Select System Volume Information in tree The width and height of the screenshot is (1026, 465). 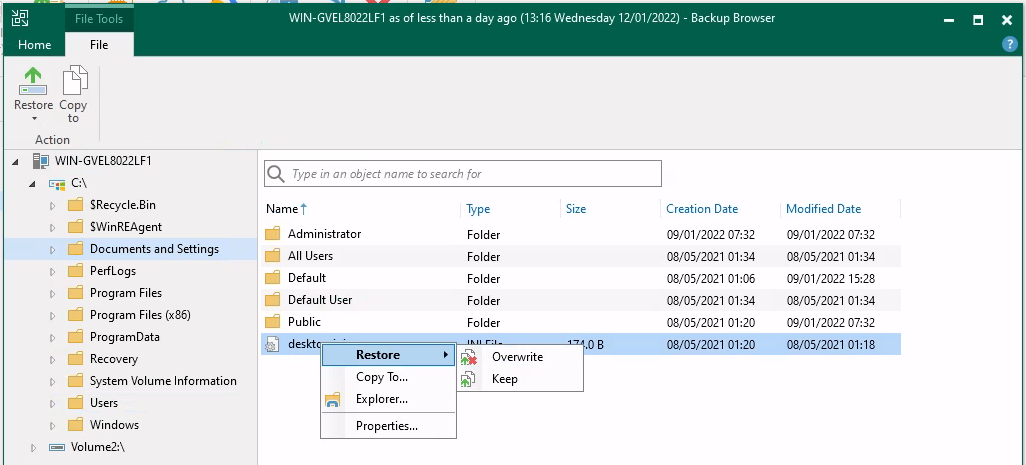click(x=163, y=381)
